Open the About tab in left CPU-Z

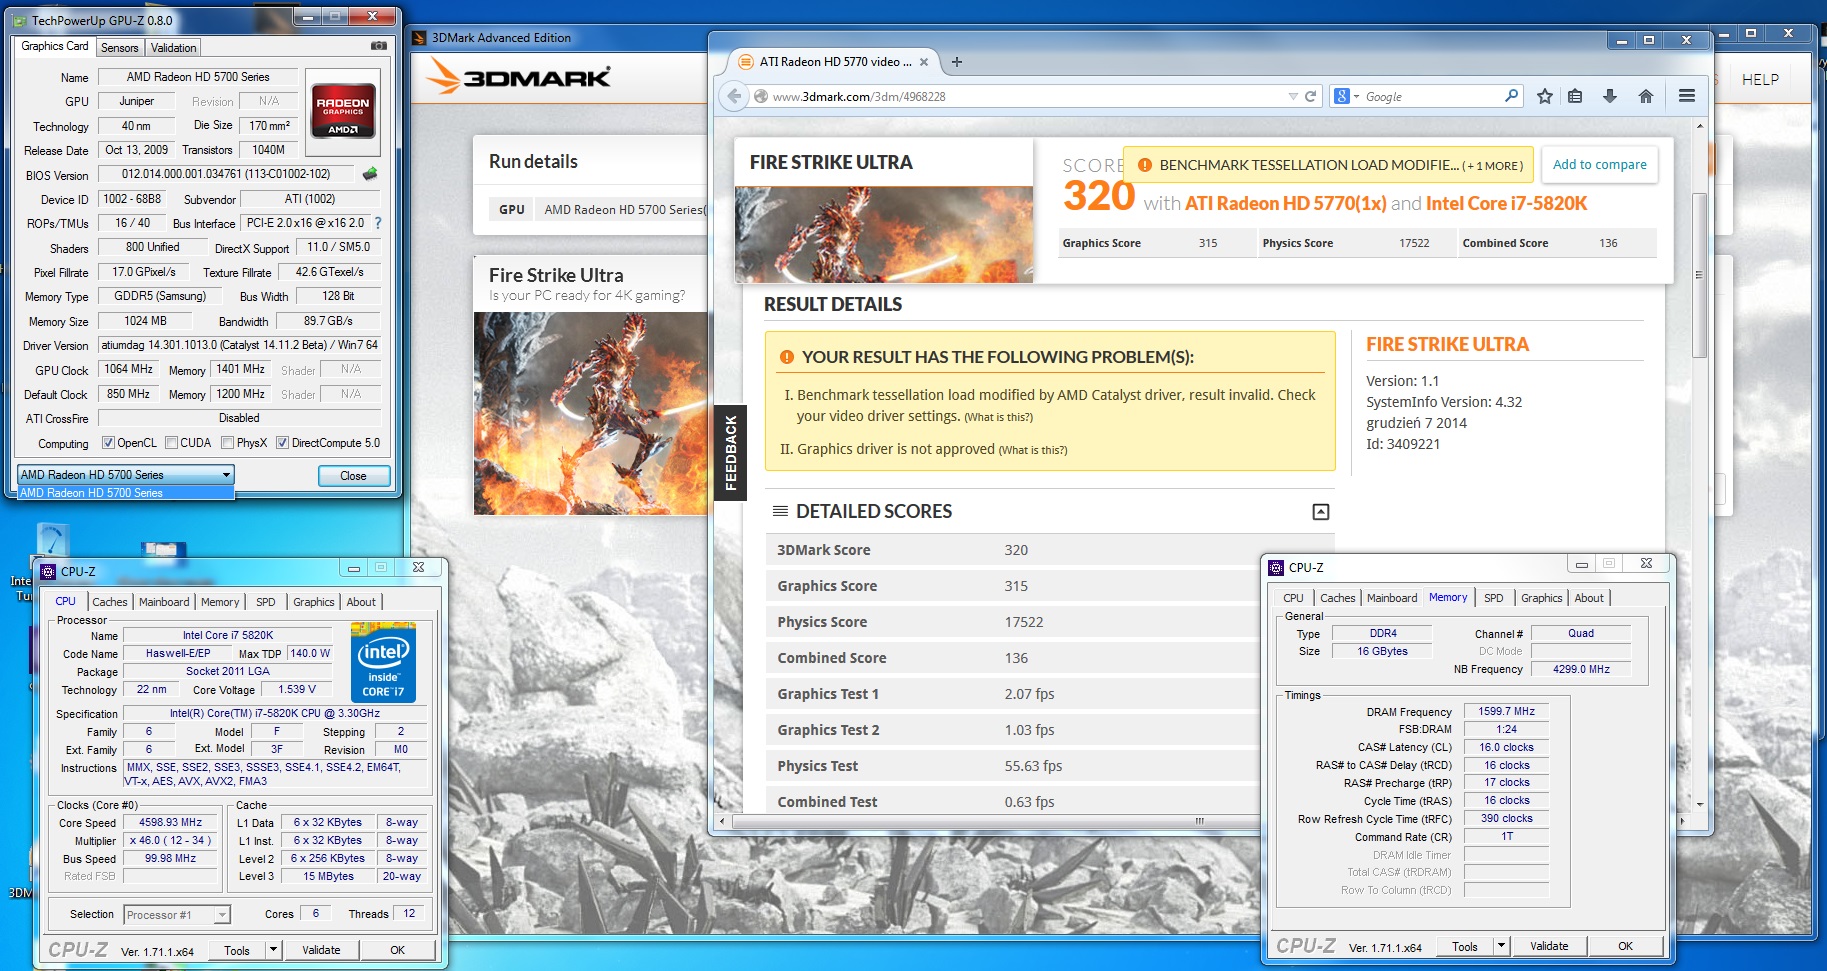(361, 602)
